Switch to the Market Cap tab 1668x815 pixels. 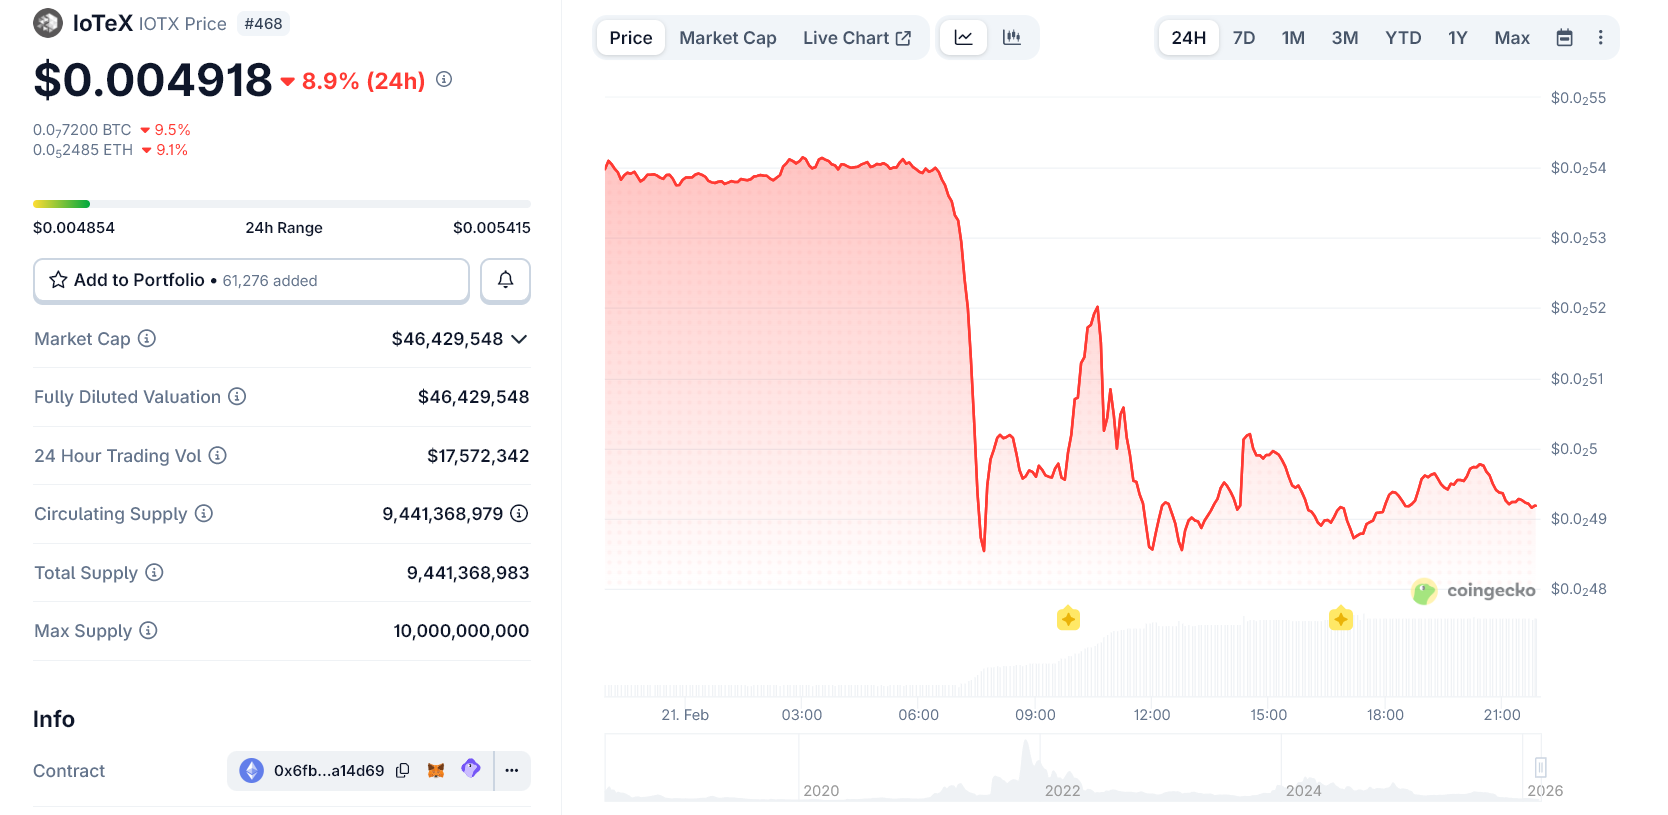point(727,38)
